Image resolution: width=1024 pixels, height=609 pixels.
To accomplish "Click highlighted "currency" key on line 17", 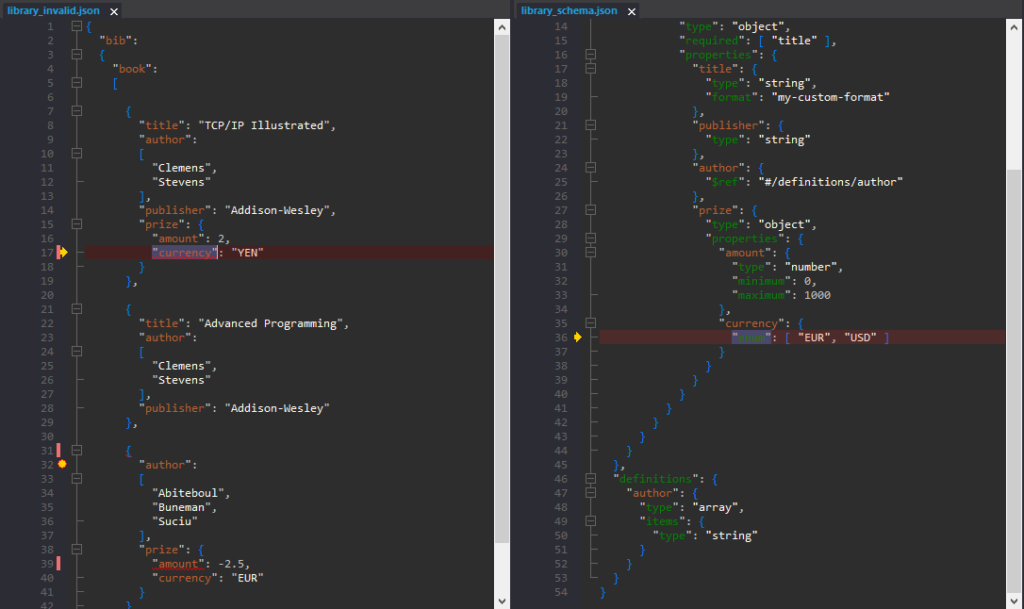I will point(185,253).
